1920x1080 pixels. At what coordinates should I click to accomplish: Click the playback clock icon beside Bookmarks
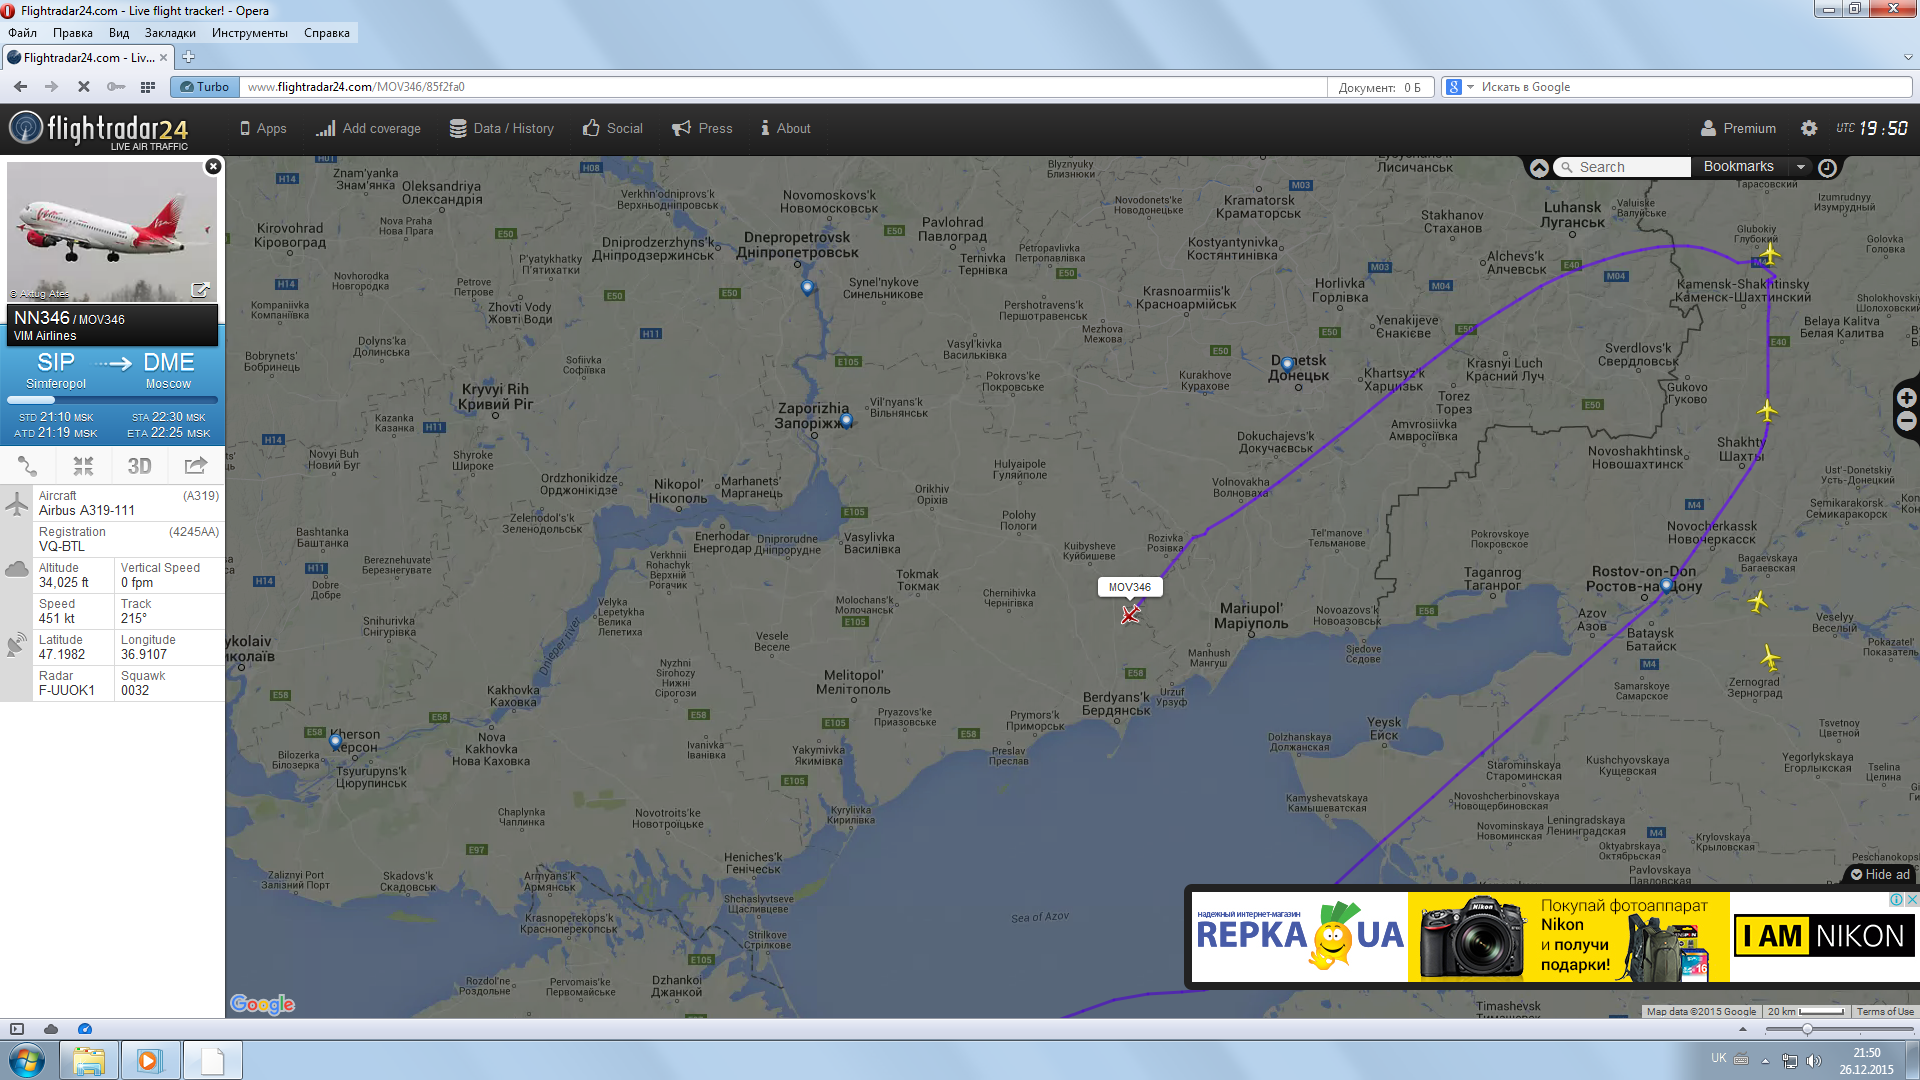1827,168
